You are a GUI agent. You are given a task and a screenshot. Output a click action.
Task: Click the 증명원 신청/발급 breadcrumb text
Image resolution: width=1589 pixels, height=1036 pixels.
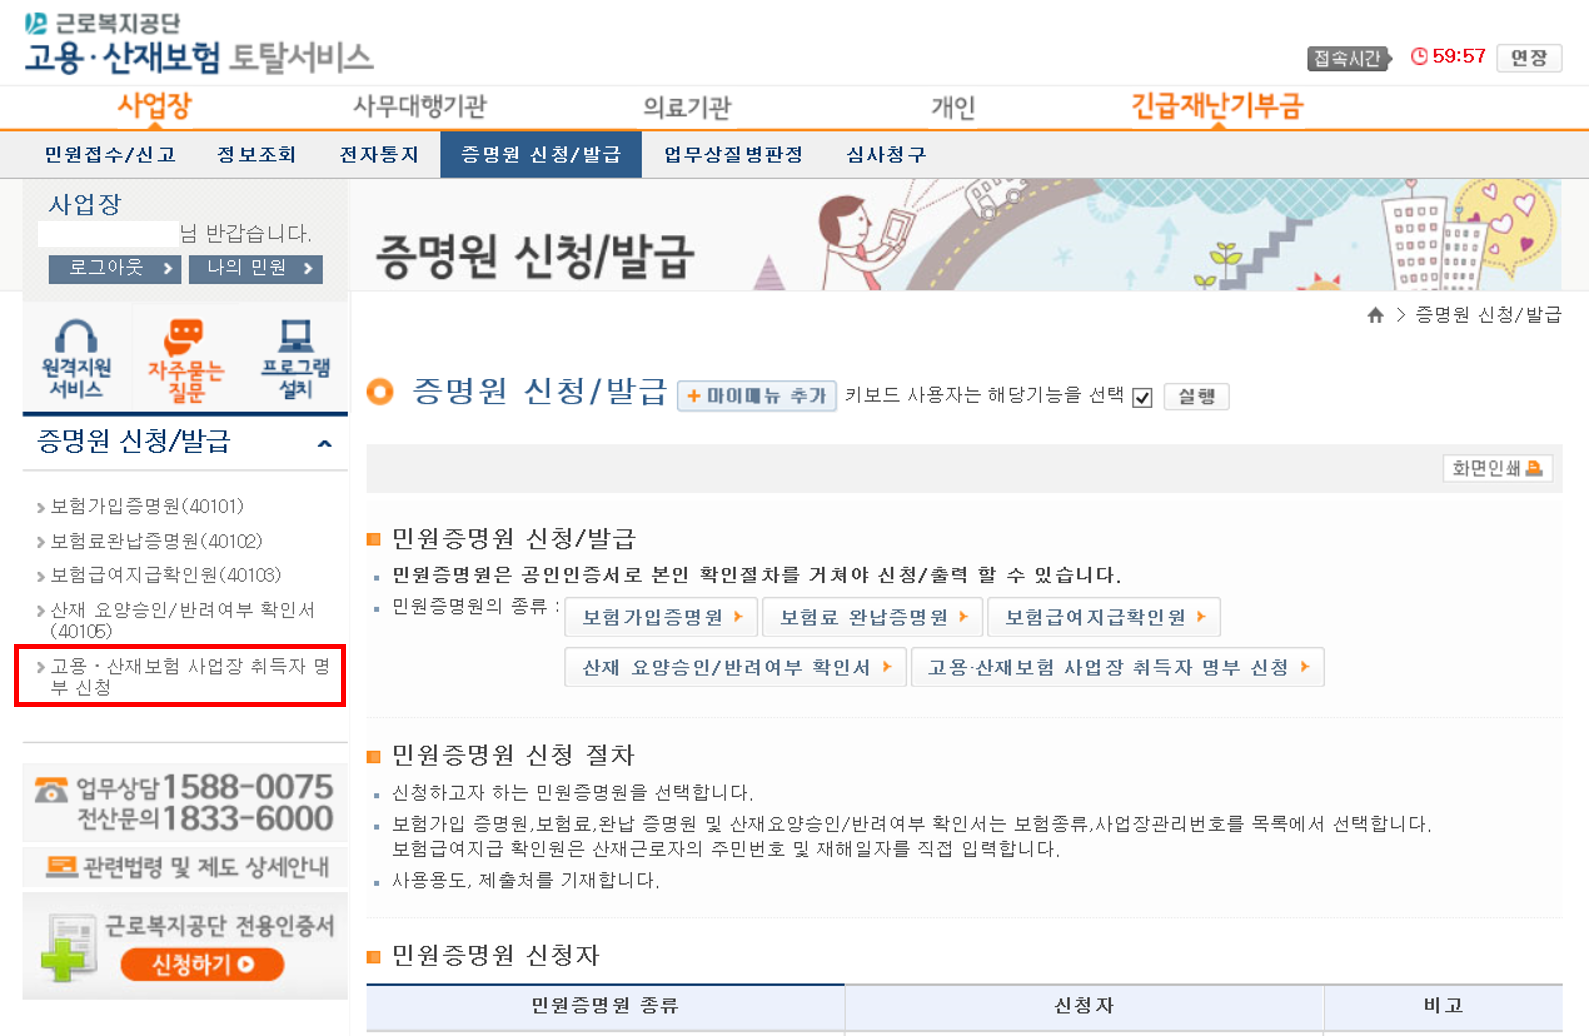point(1488,315)
